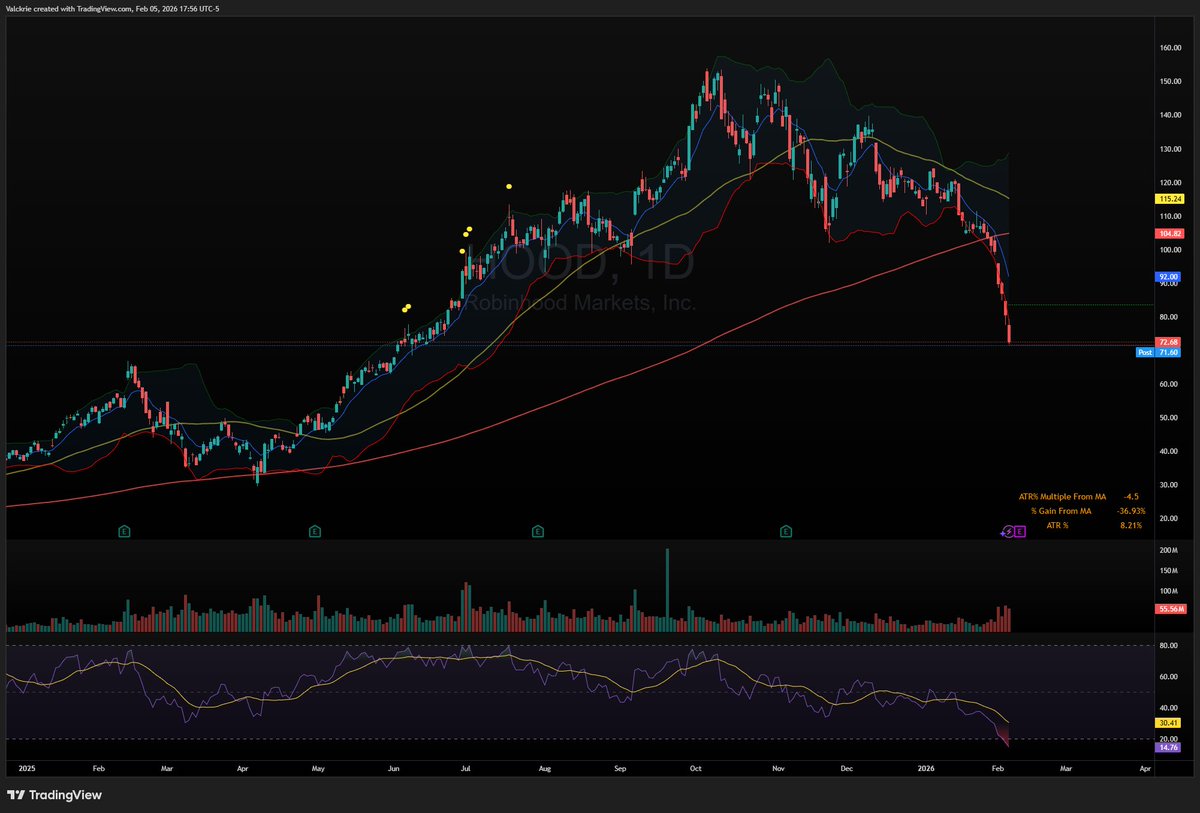Screen dimensions: 1200x813
Task: Click the '-4.5' ATR multiple value
Action: point(1132,495)
